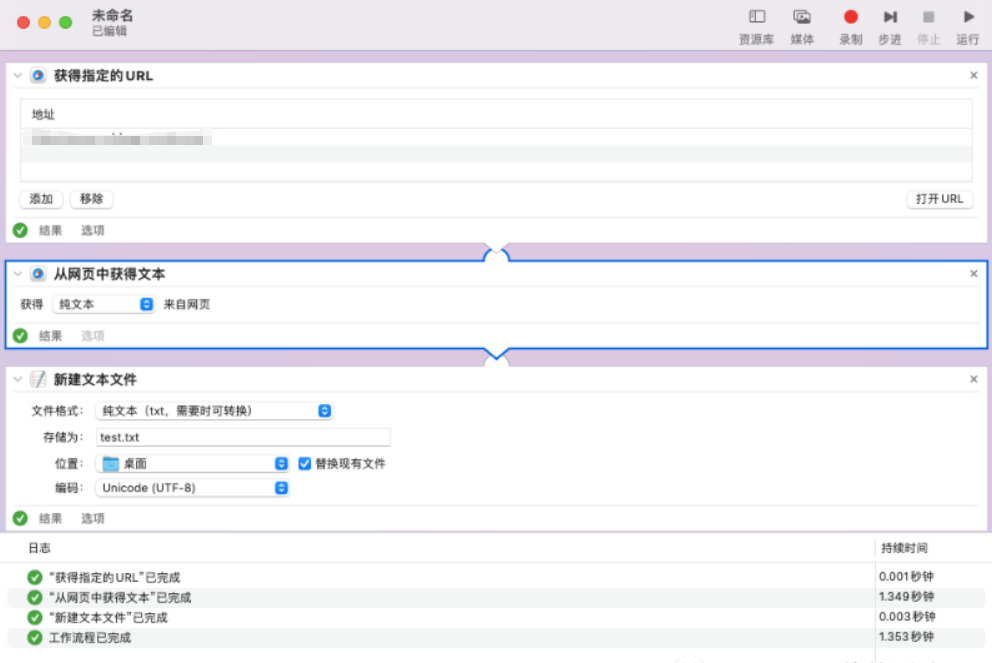Click the 存为 filename field test.txt

click(243, 437)
